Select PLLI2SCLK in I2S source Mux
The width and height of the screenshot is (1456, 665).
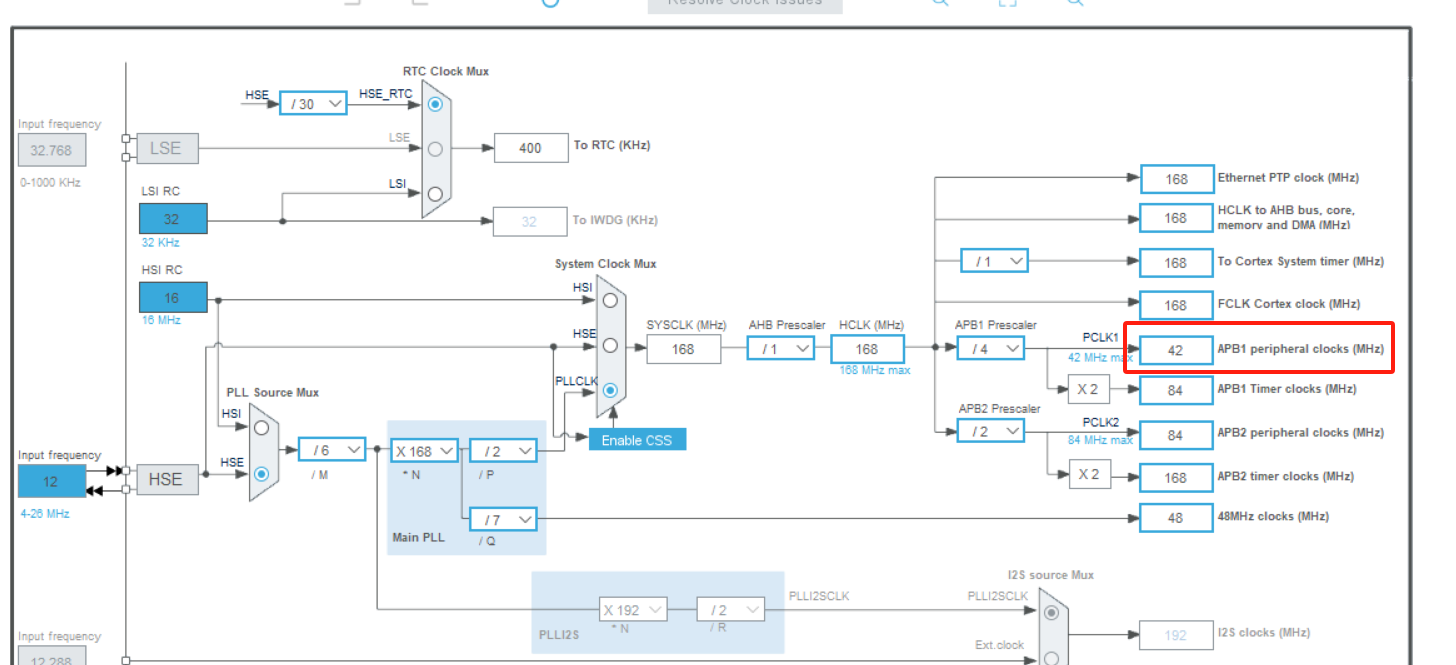[x=1051, y=612]
